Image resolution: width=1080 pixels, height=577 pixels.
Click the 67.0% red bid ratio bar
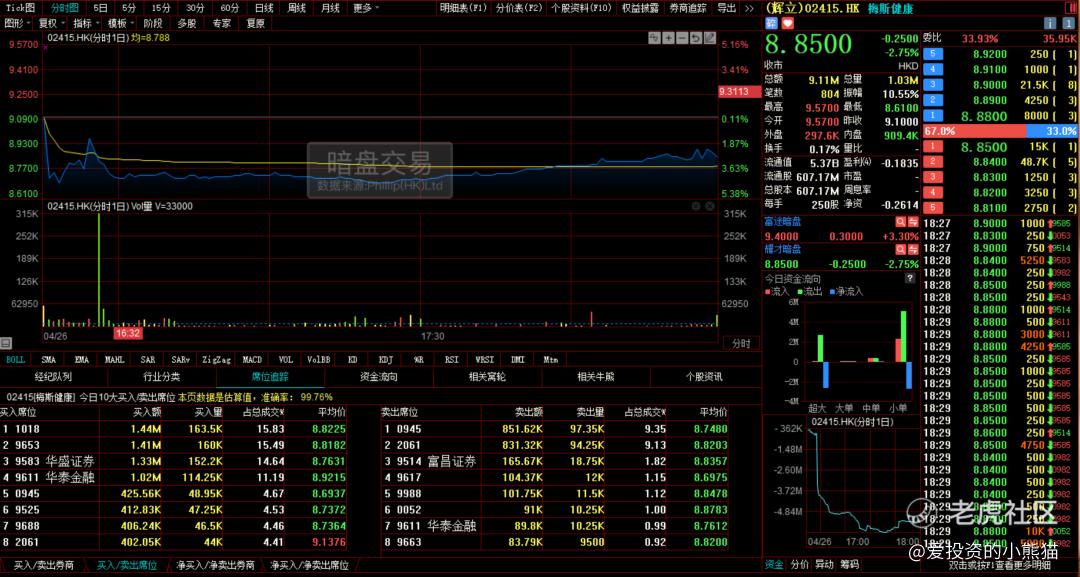pos(974,131)
